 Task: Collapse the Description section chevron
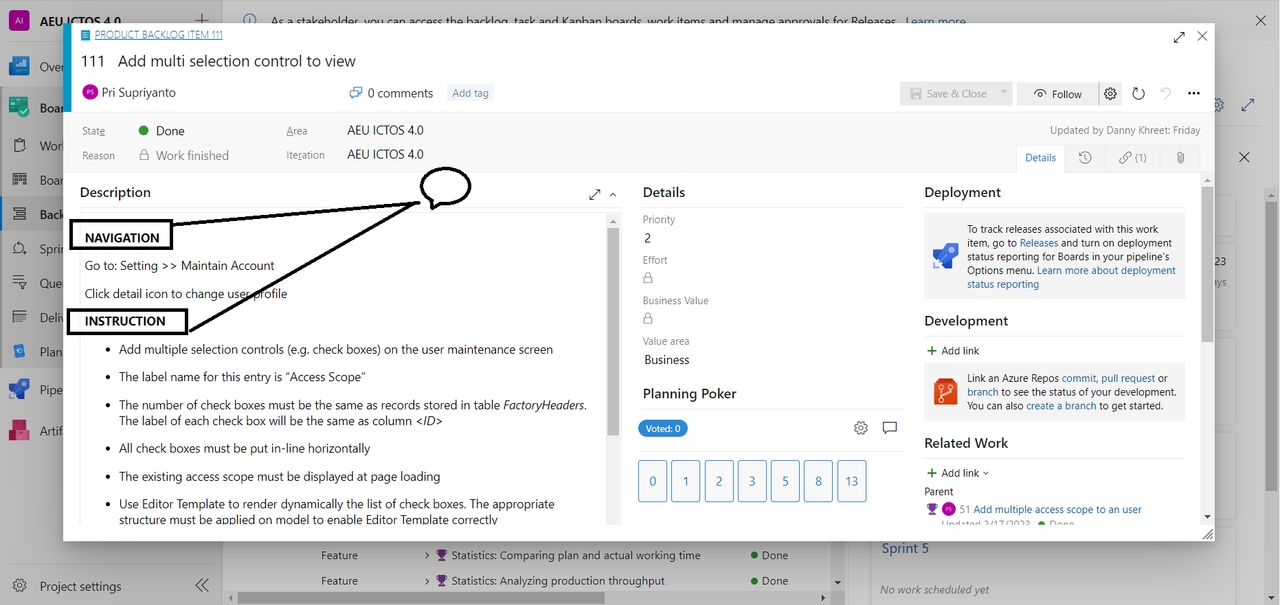click(613, 194)
